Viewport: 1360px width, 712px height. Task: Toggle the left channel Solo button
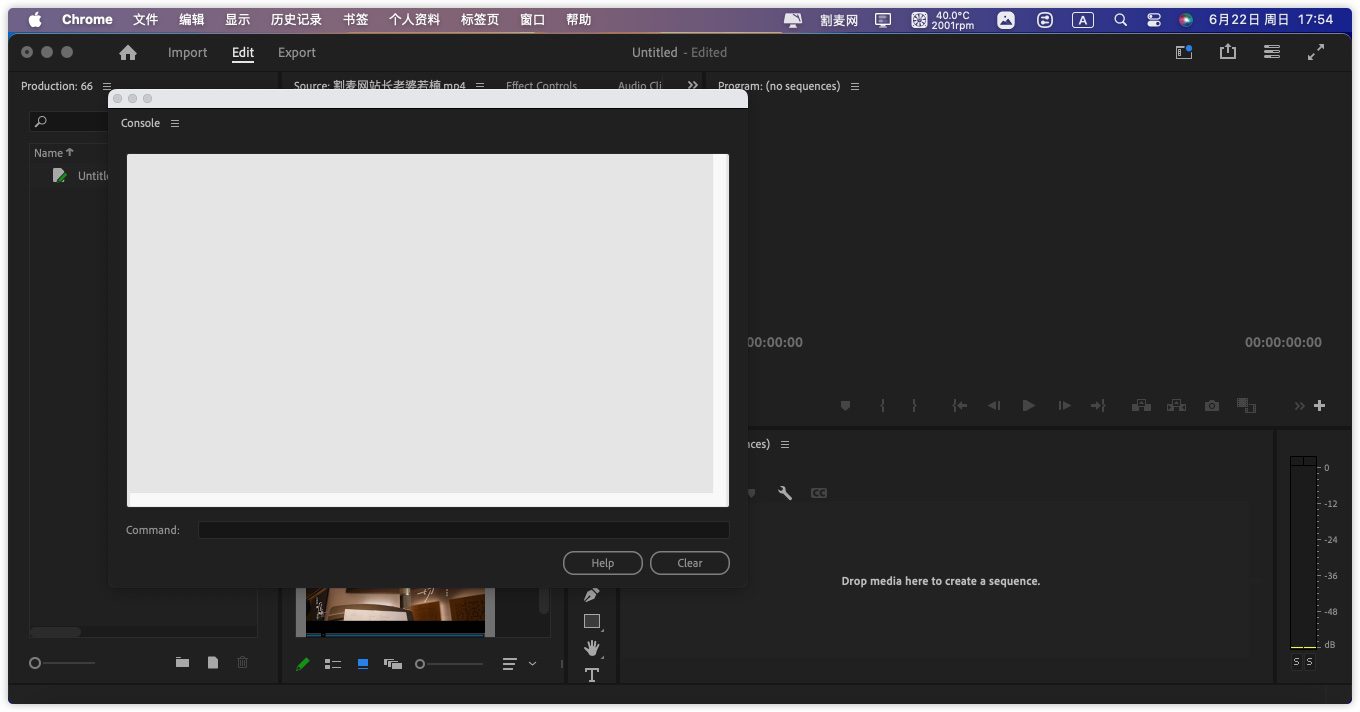(x=1296, y=662)
